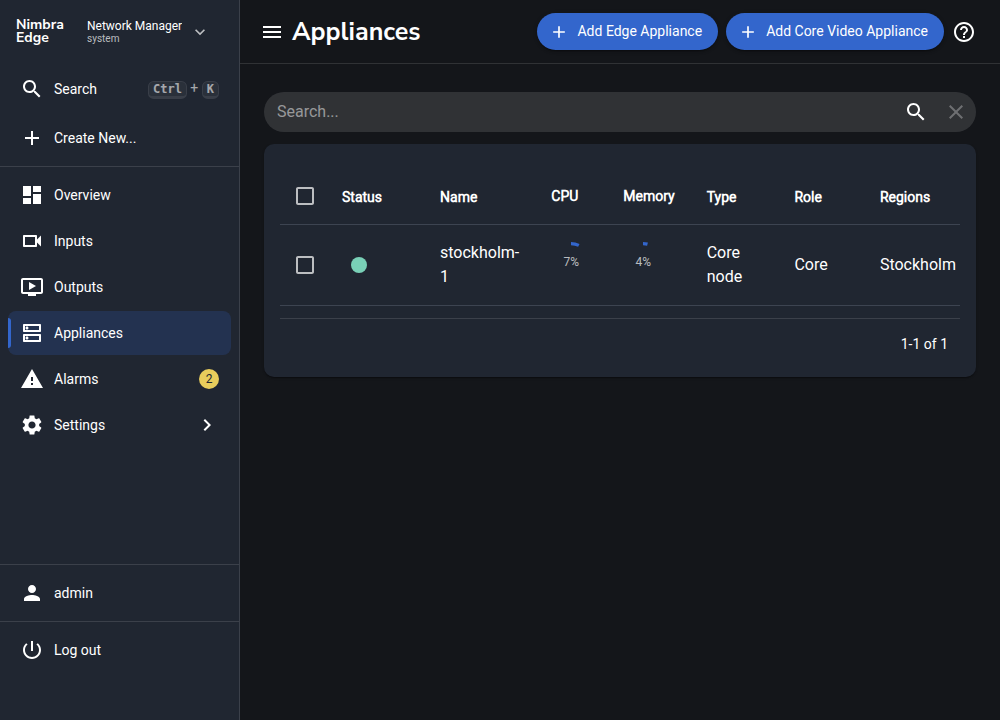The height and width of the screenshot is (720, 1000).
Task: Go to Overview in the sidebar
Action: click(x=119, y=195)
